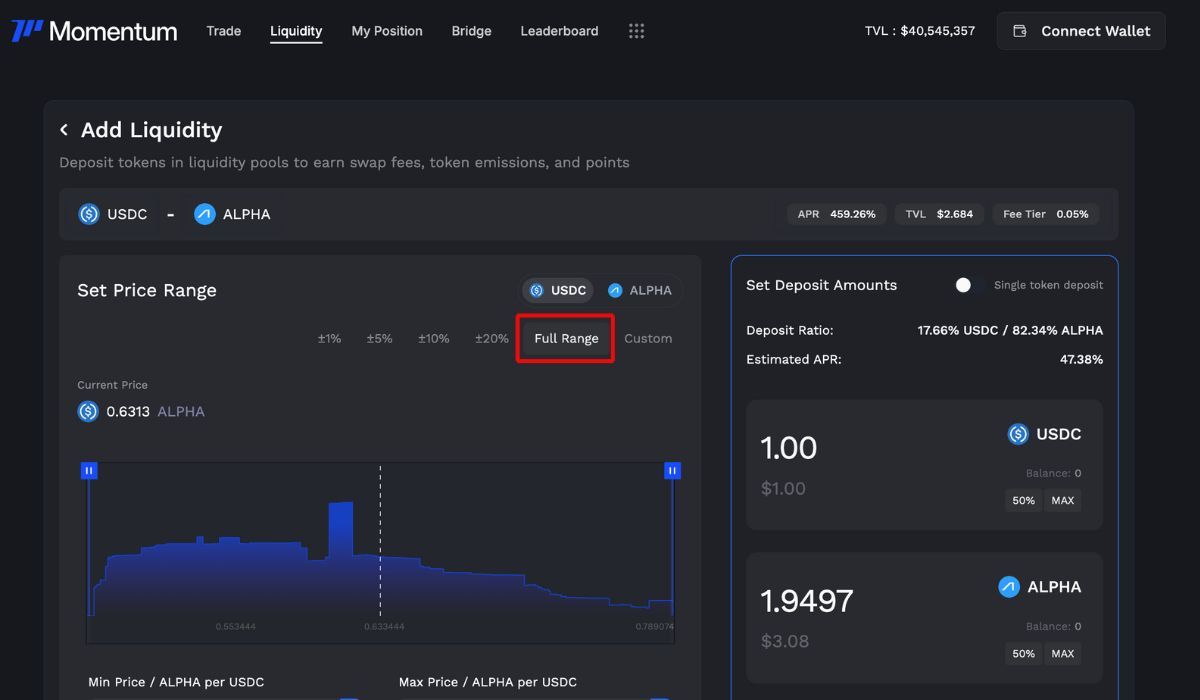This screenshot has width=1200, height=700.
Task: Click the USDC amount field 1.00
Action: click(789, 448)
